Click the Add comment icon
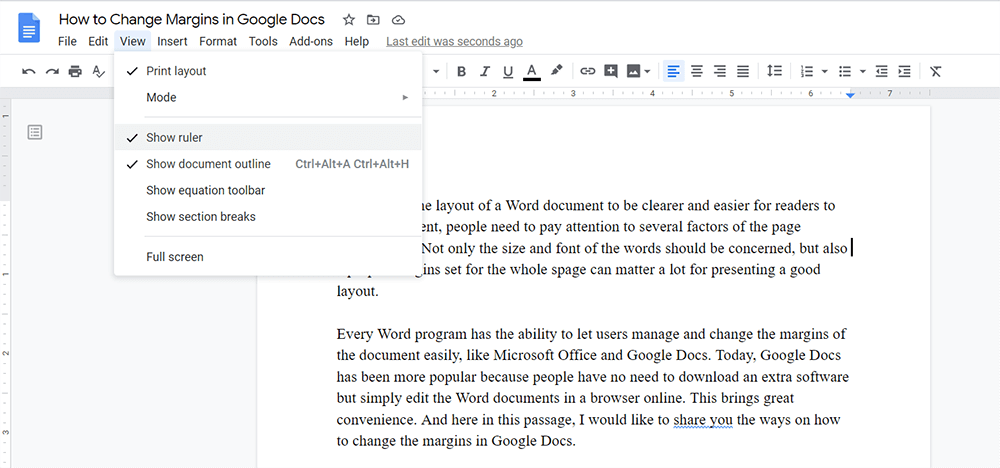 coord(611,71)
